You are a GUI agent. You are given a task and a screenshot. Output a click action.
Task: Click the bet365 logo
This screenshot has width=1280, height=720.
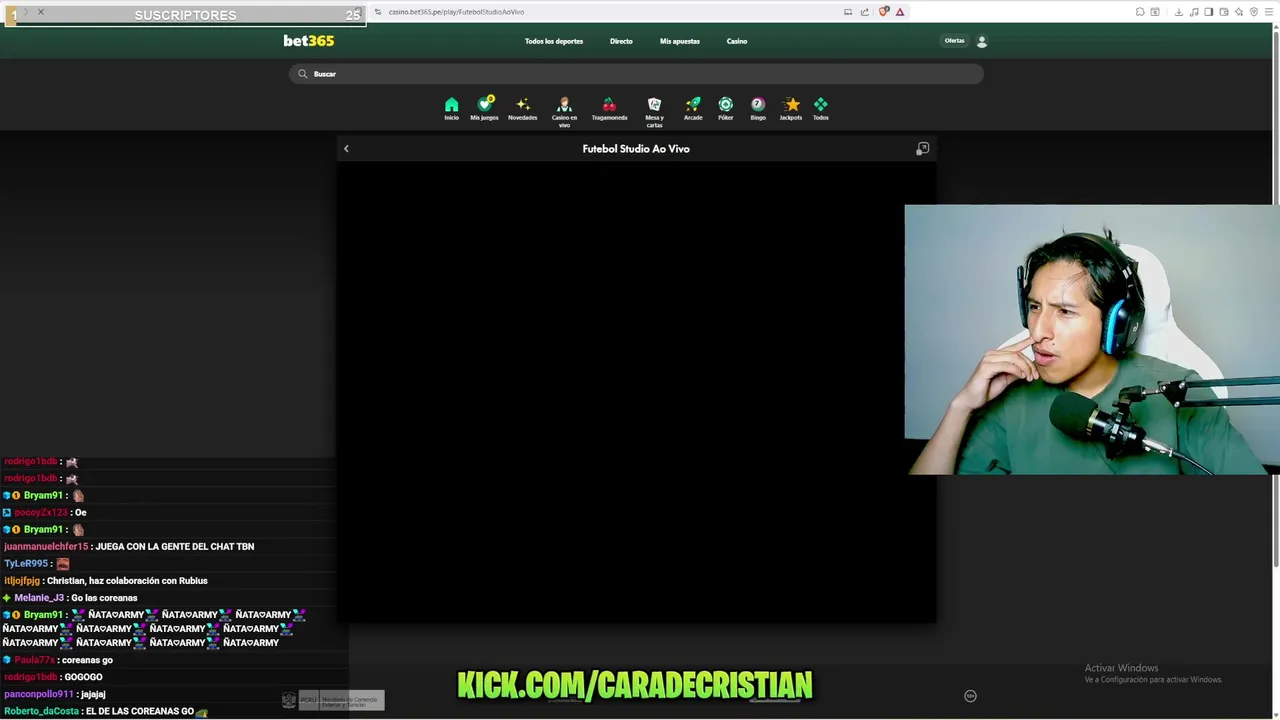click(x=308, y=41)
